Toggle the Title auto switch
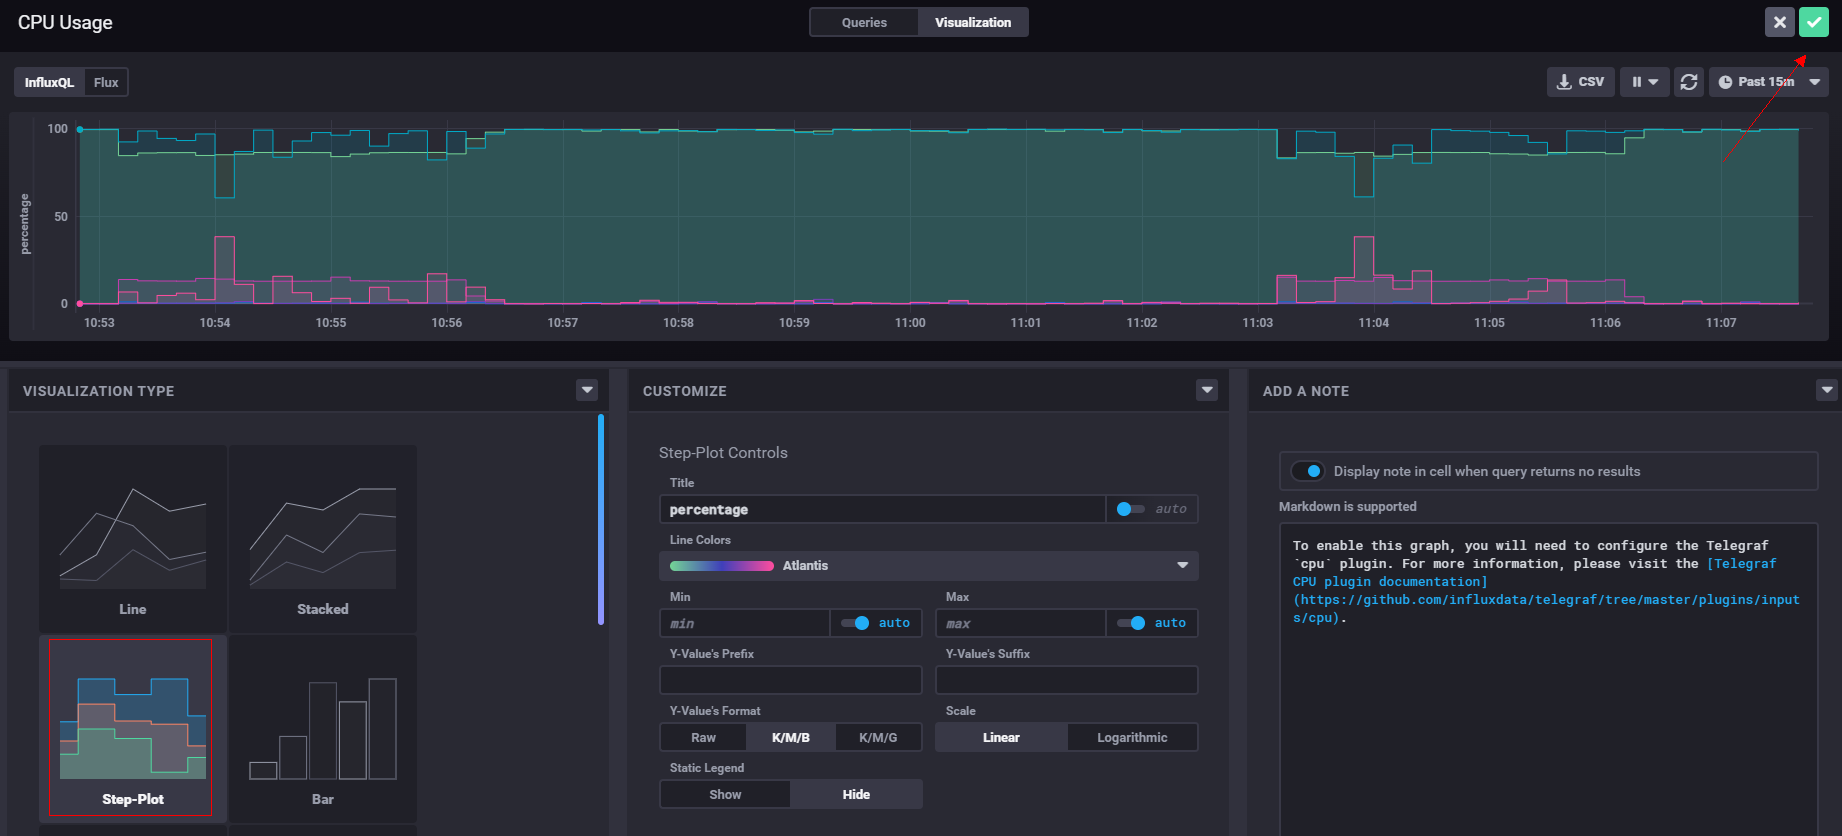1842x836 pixels. 1130,509
